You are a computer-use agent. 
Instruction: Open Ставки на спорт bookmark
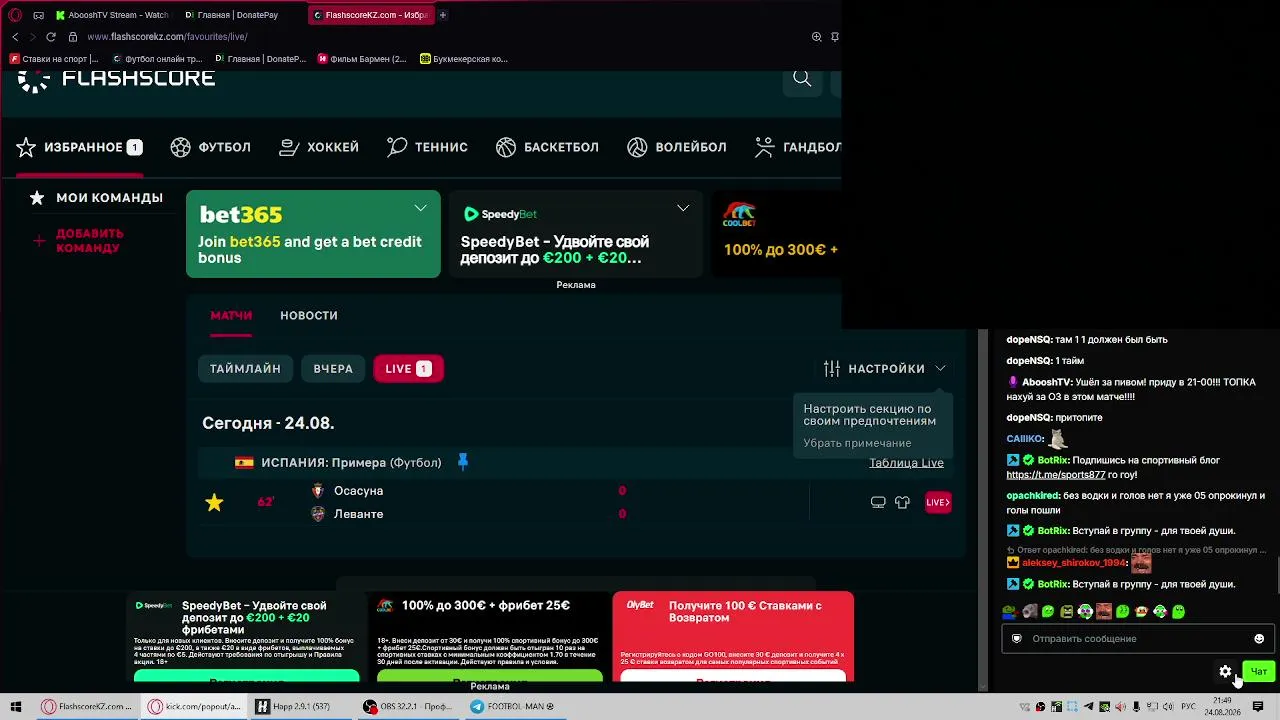(x=54, y=59)
